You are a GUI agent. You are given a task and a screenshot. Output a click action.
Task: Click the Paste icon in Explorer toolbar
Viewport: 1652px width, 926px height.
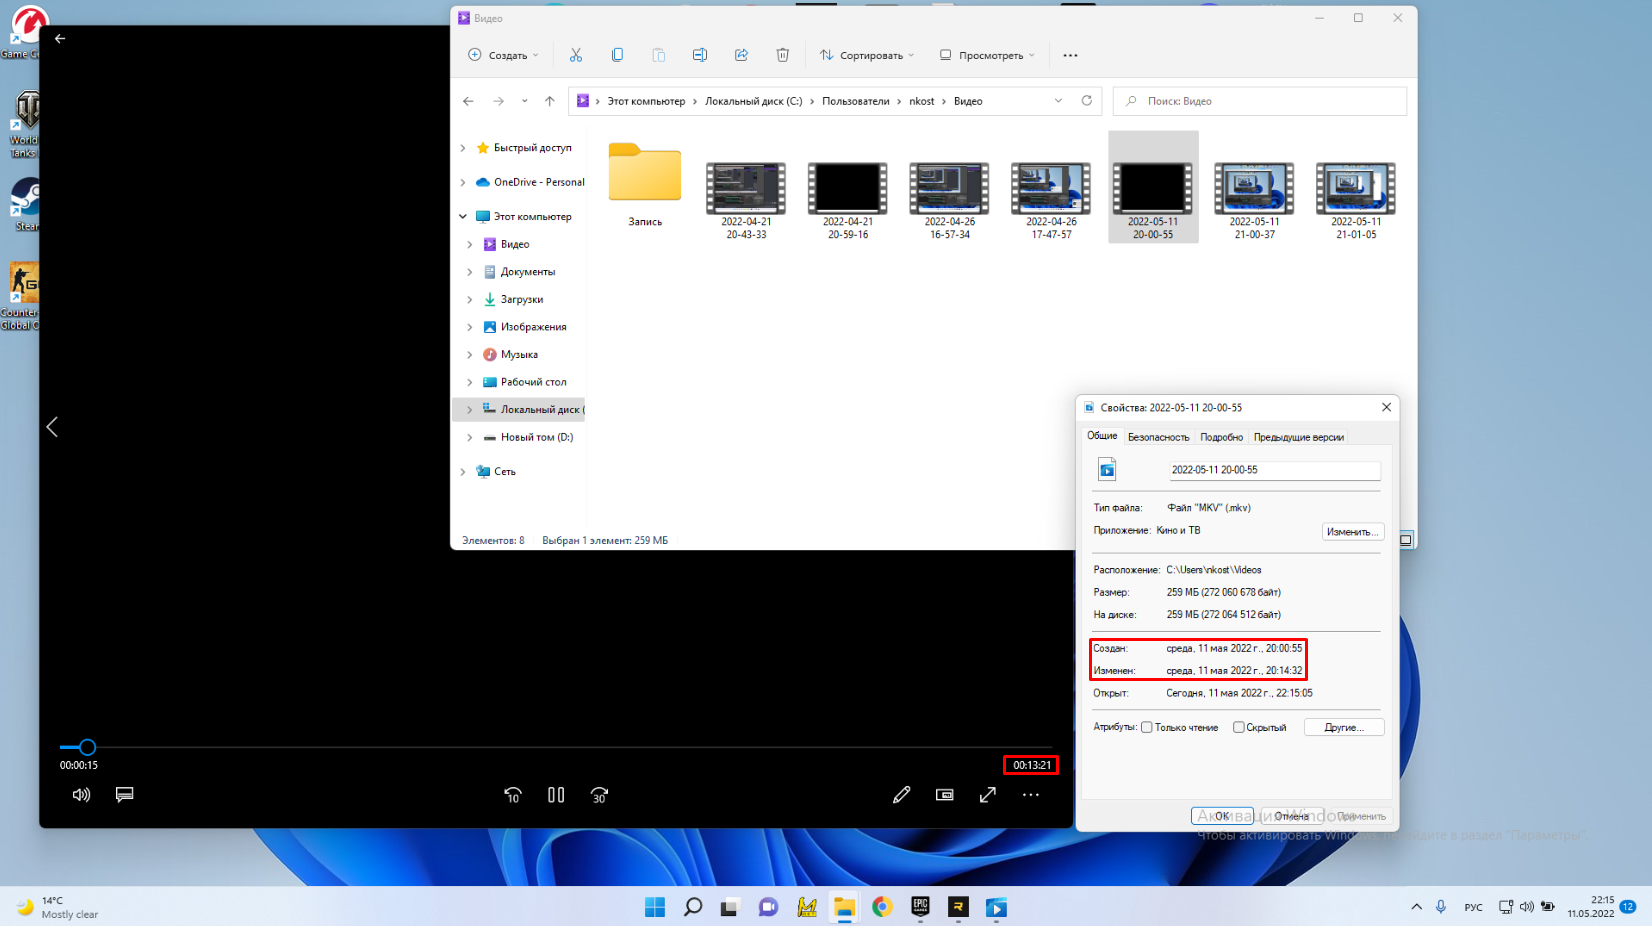tap(658, 55)
